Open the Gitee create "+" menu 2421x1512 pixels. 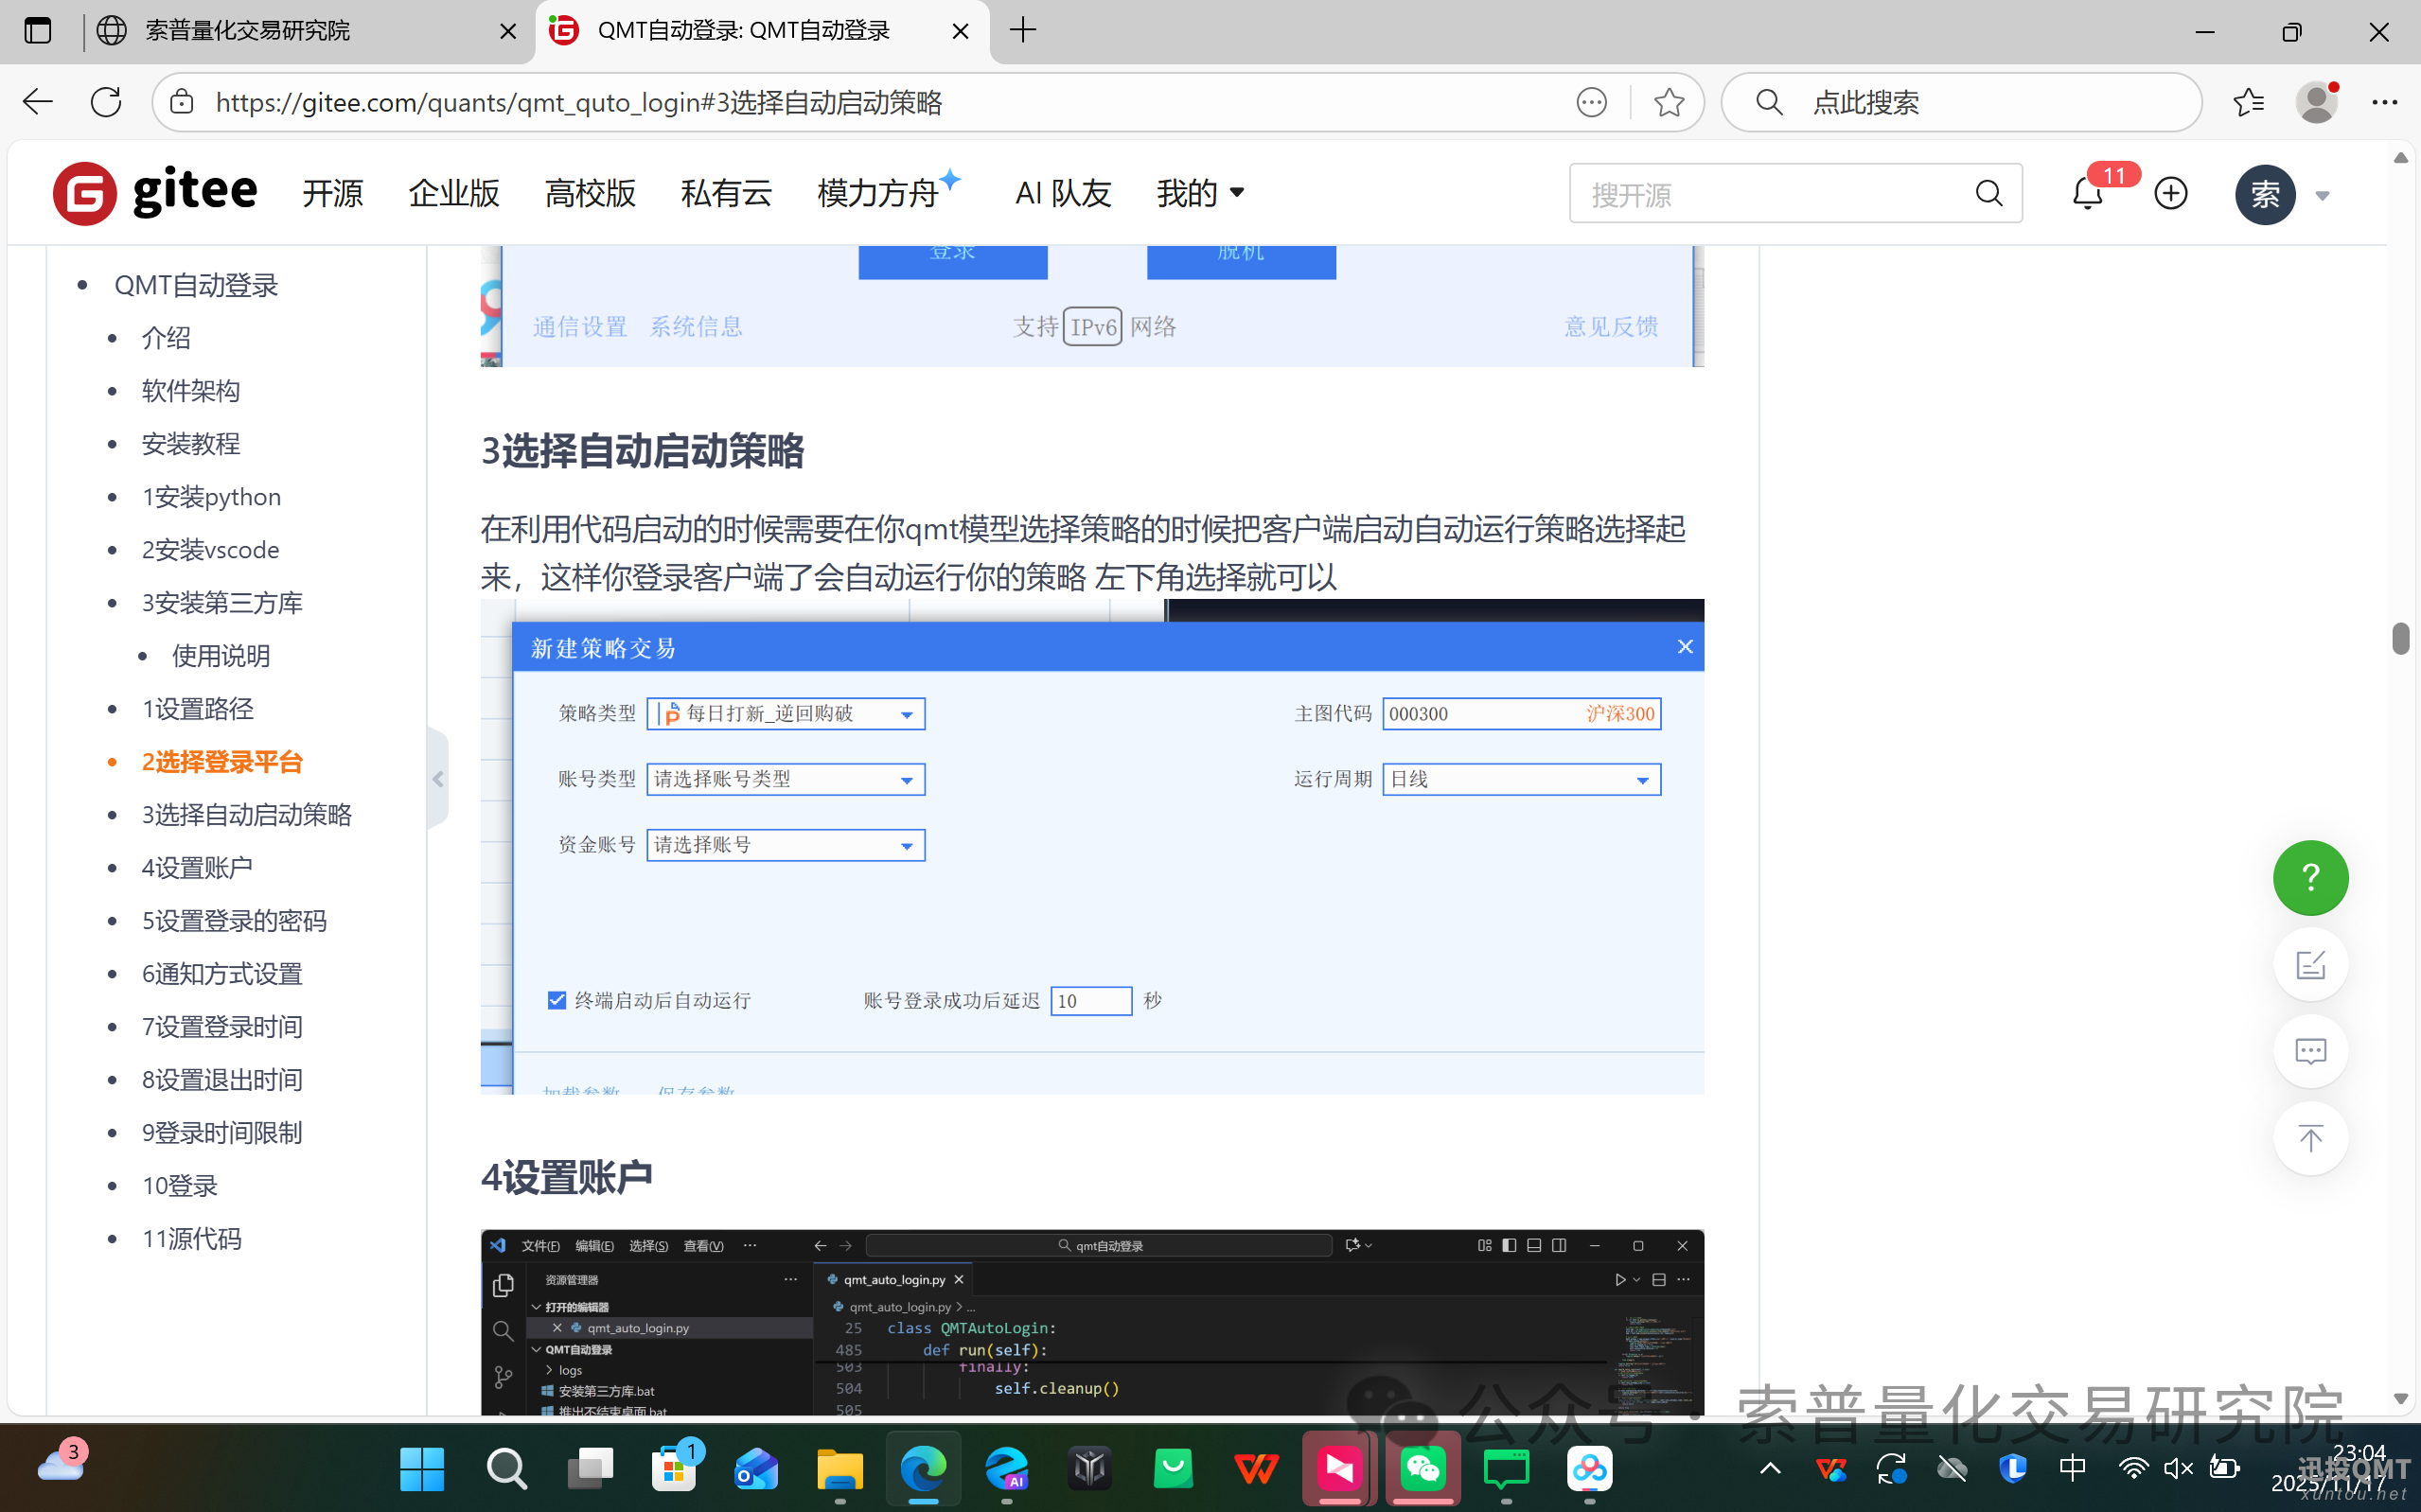click(2170, 193)
